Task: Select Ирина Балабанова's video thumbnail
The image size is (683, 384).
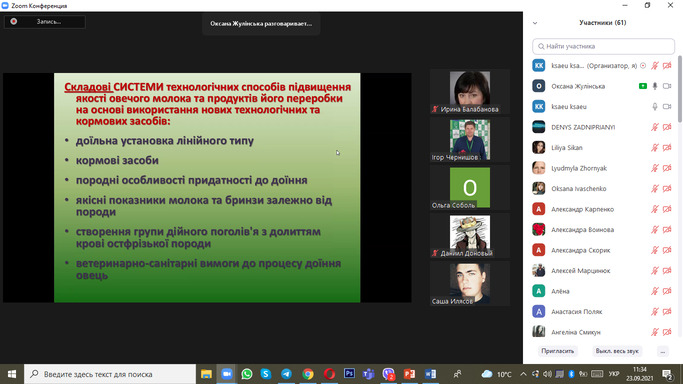Action: tap(470, 92)
